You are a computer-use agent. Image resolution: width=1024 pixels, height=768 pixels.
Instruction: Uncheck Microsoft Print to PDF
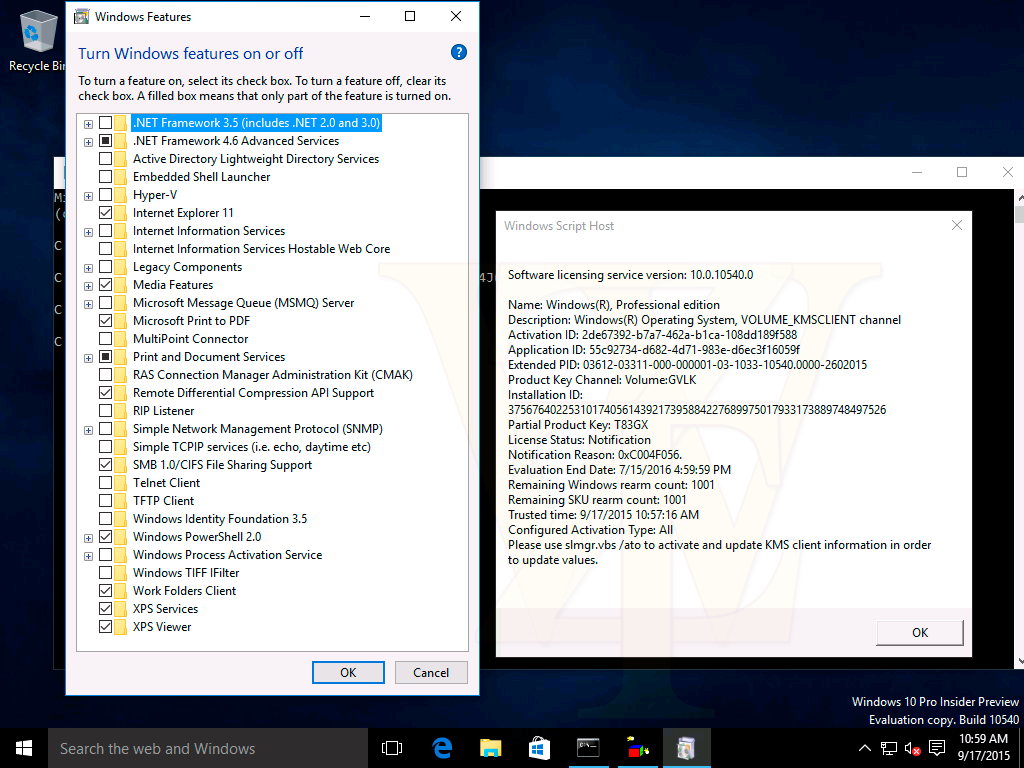pos(105,321)
